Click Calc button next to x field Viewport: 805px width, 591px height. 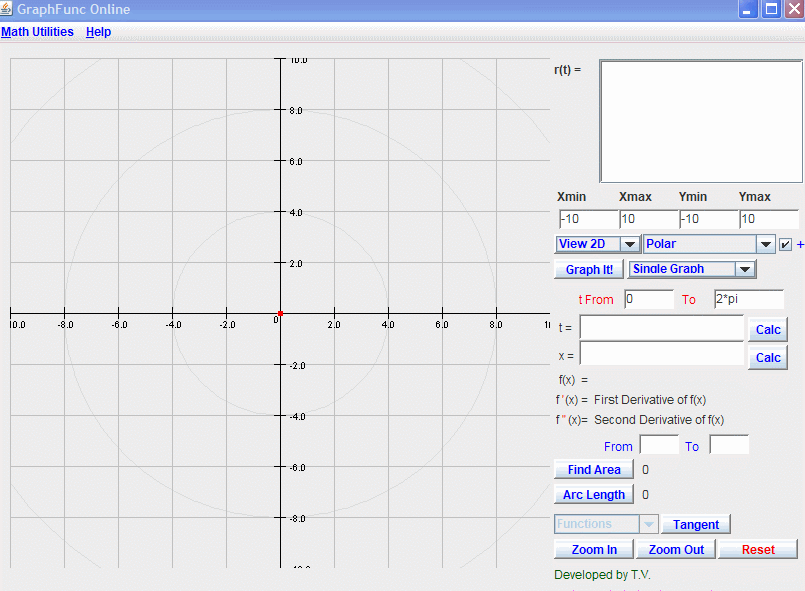768,358
